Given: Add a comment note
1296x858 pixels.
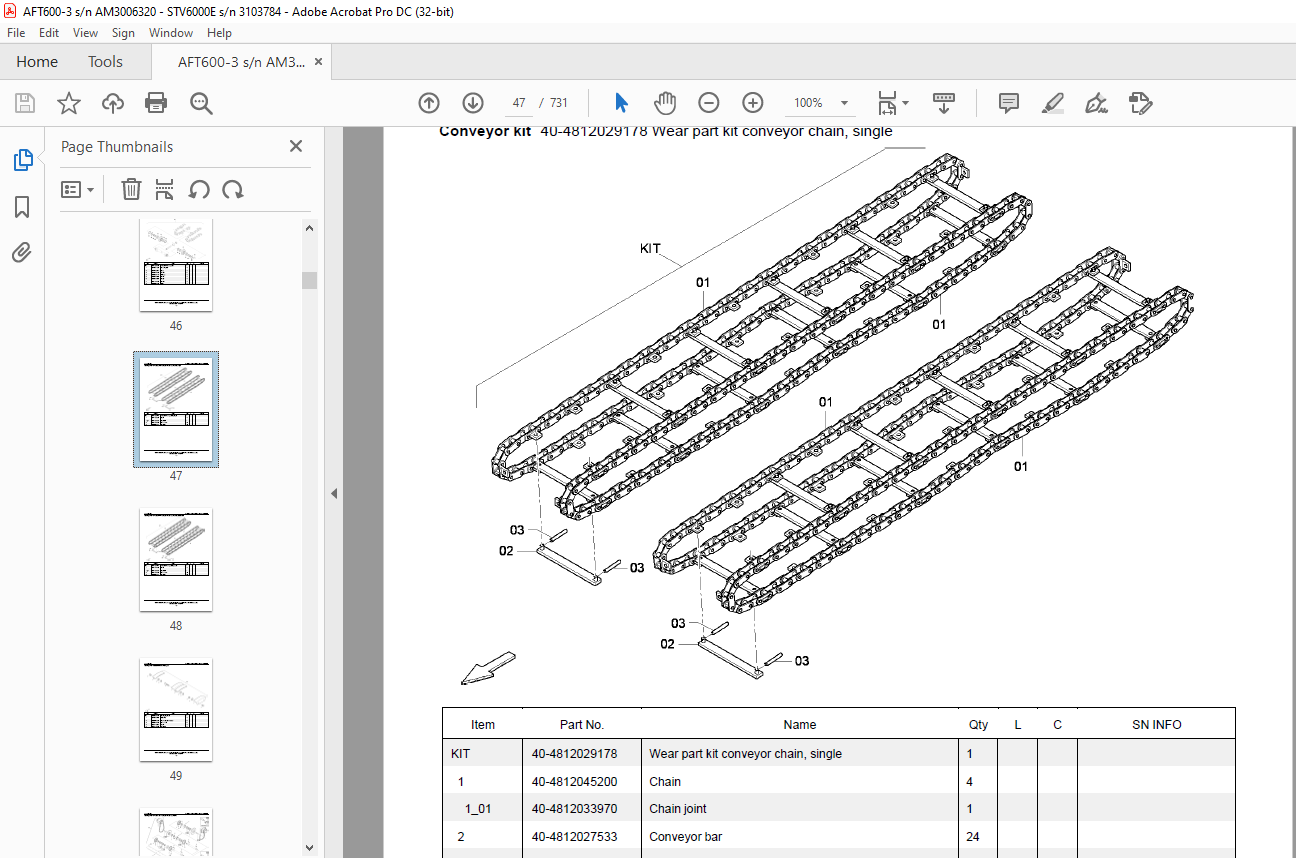Looking at the screenshot, I should pyautogui.click(x=1009, y=103).
